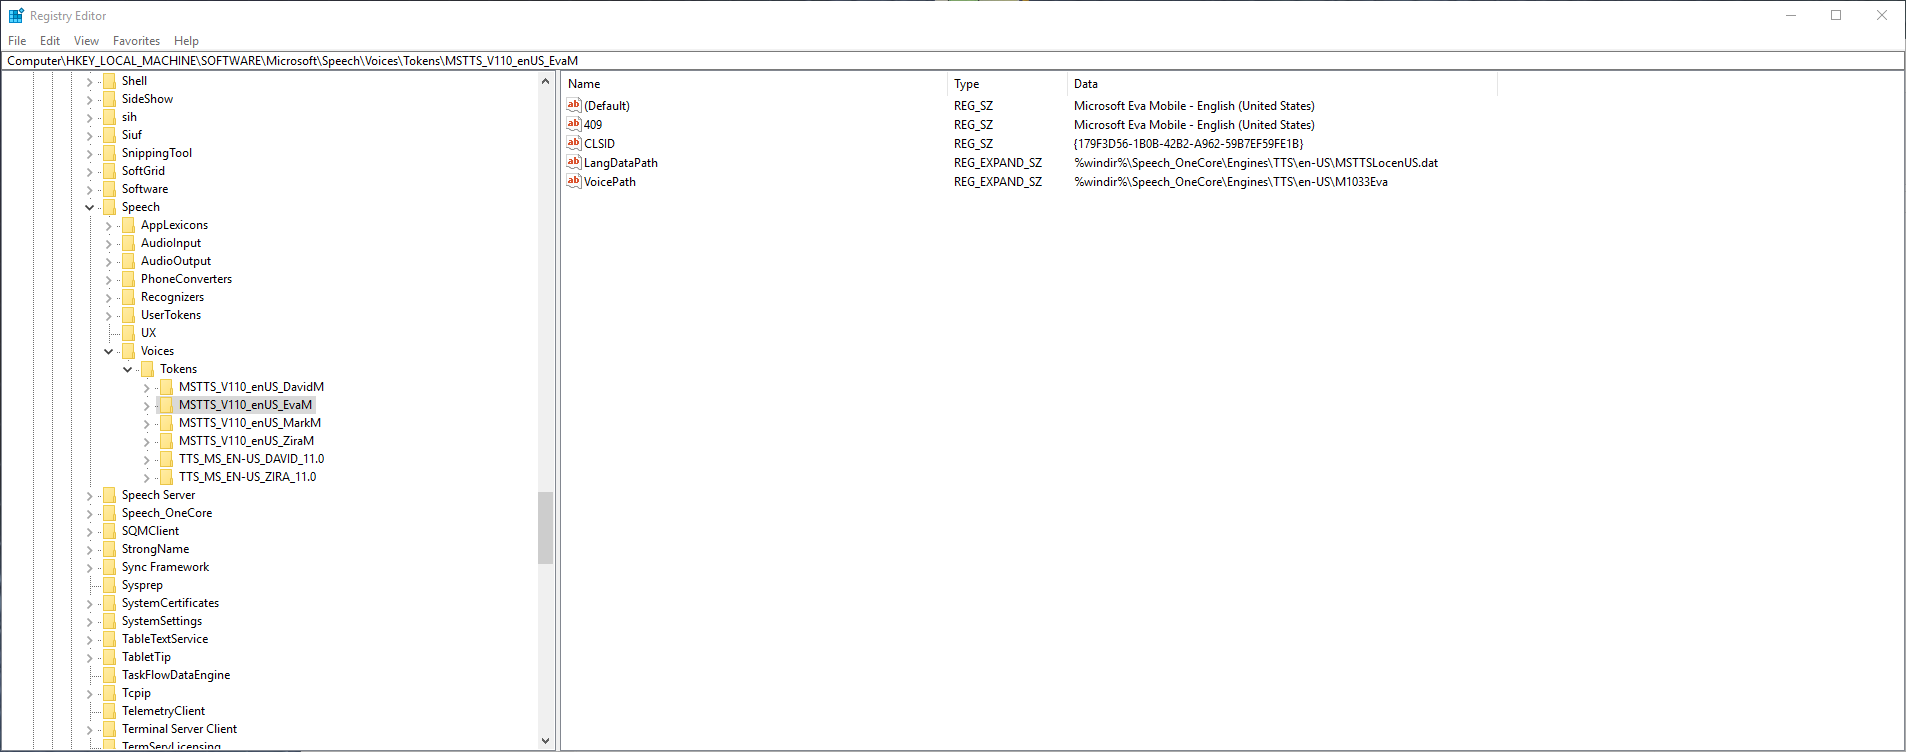Screen dimensions: 1906x752
Task: Collapse the Voices key
Action: pos(108,351)
